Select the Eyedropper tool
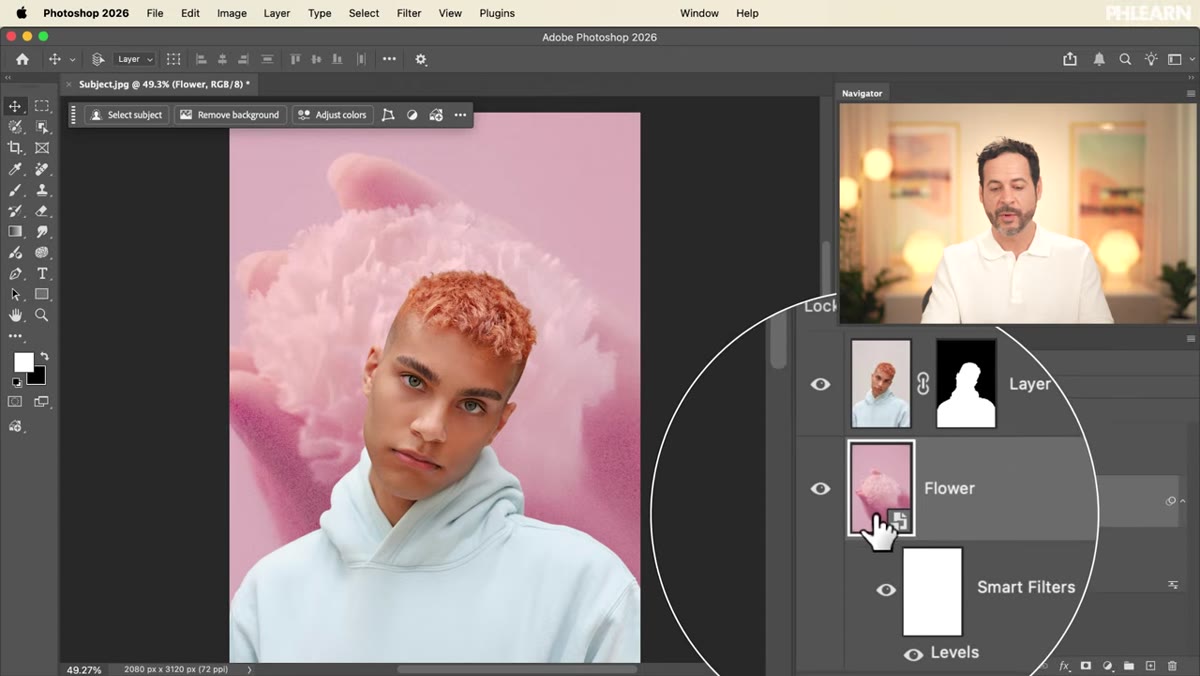 coord(15,169)
